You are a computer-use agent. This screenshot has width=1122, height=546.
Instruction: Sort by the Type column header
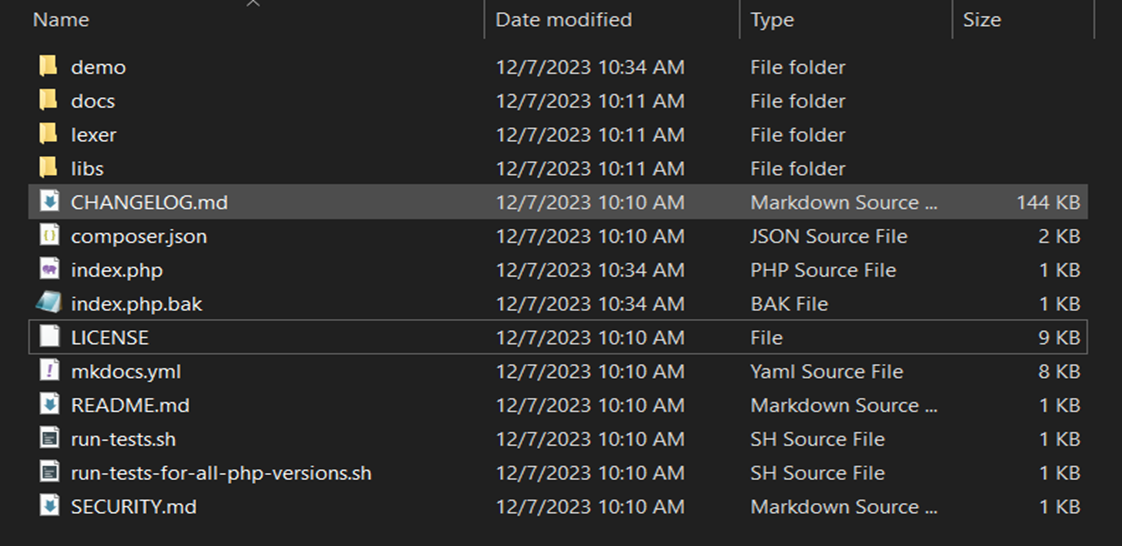tap(772, 20)
